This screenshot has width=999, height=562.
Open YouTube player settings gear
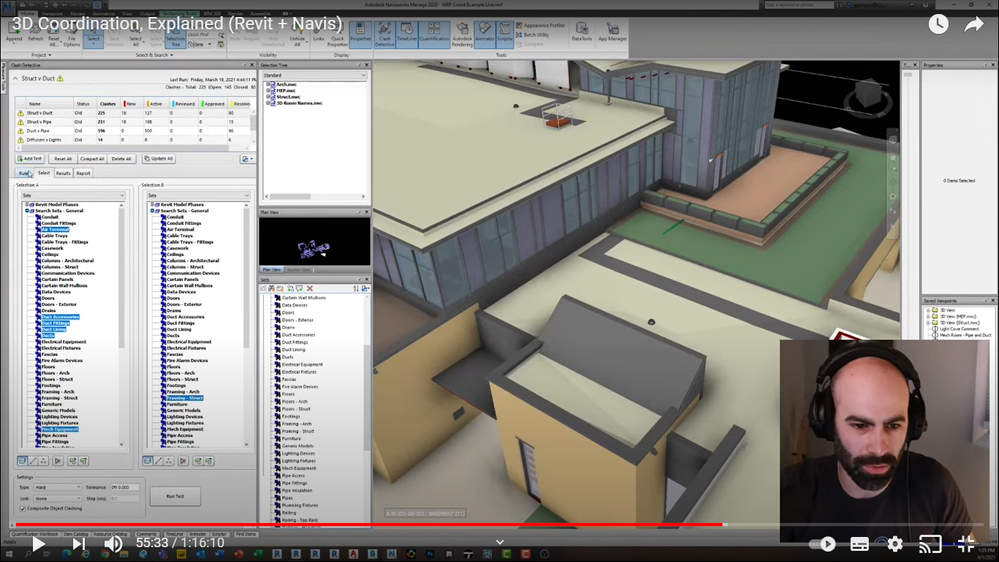pos(895,544)
